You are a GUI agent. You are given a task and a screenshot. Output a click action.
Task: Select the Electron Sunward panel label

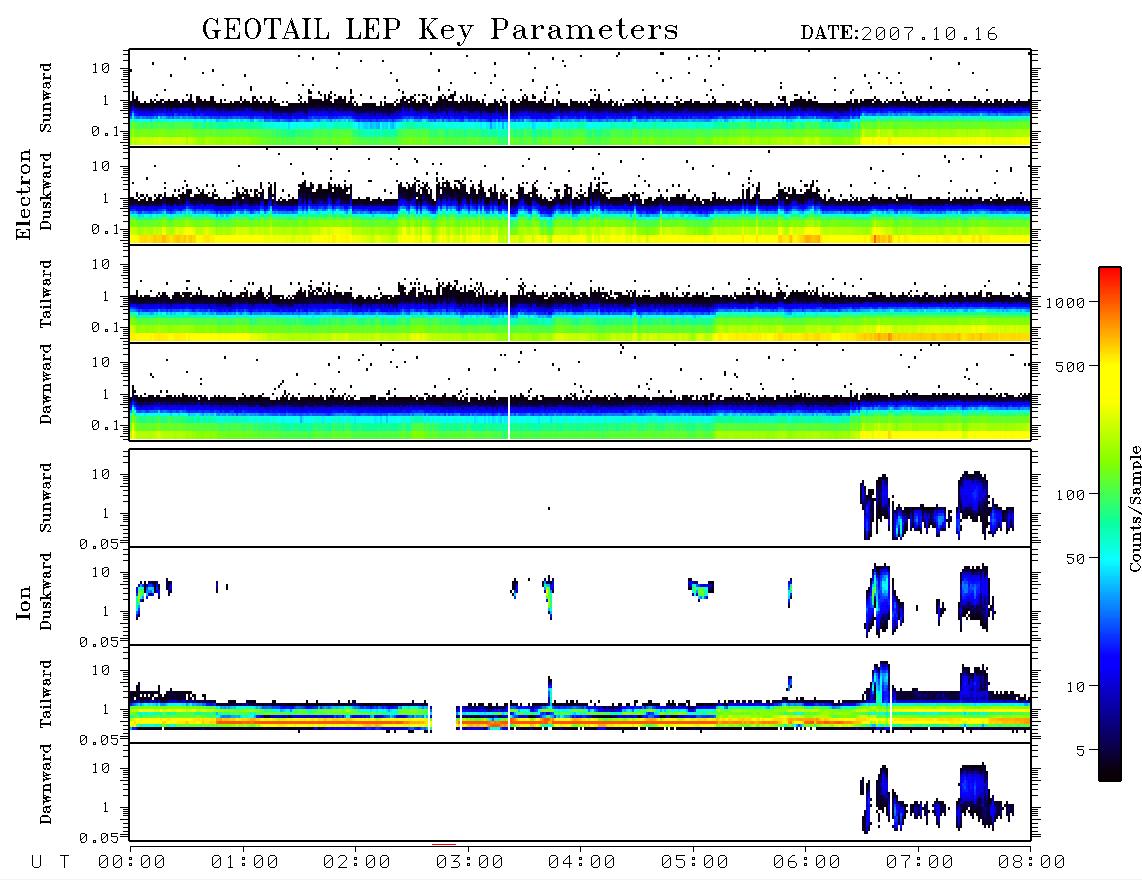pos(46,98)
